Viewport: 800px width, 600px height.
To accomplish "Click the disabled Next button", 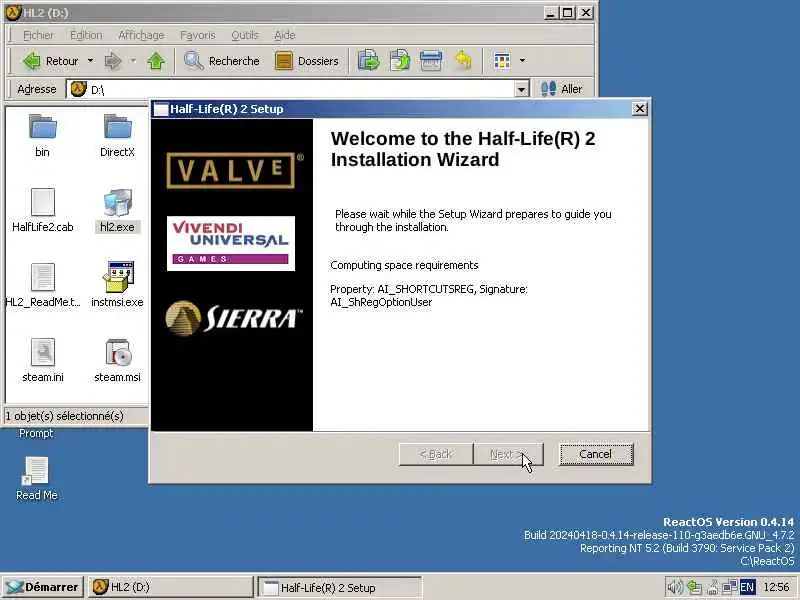I will (x=508, y=454).
